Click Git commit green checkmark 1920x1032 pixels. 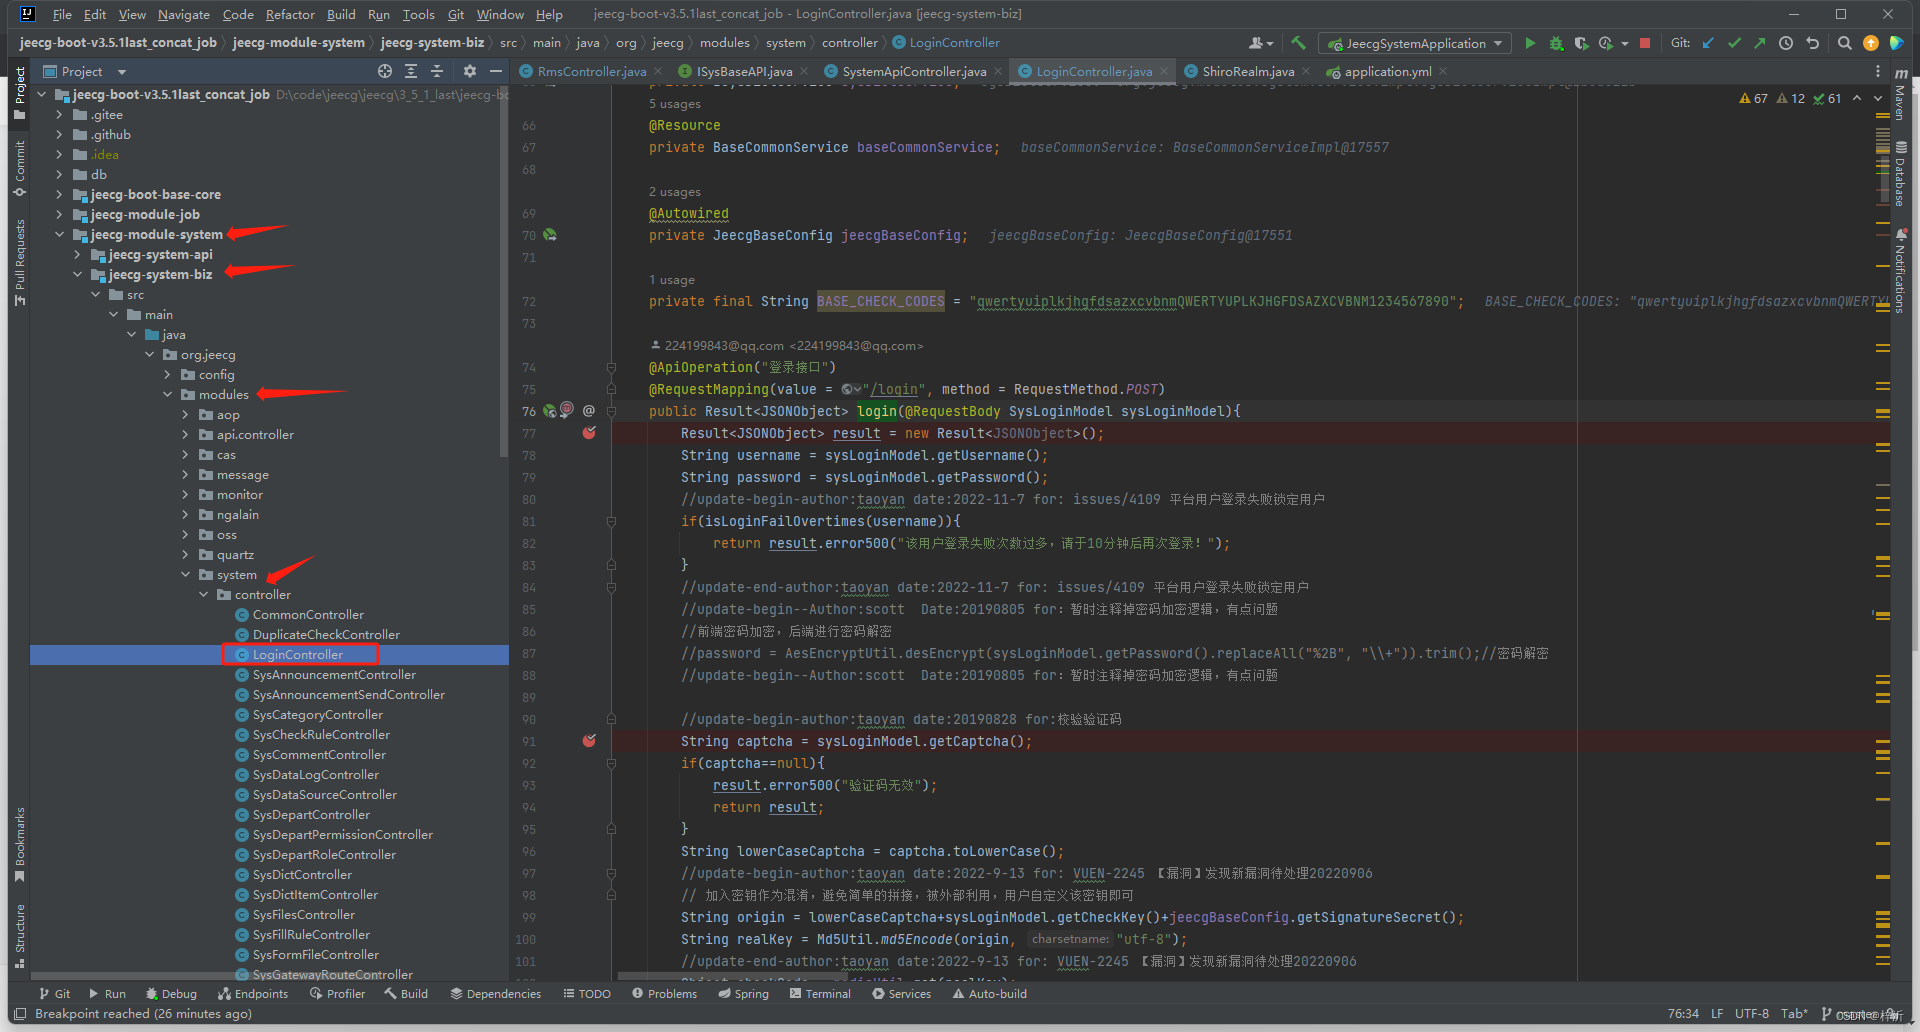coord(1734,43)
